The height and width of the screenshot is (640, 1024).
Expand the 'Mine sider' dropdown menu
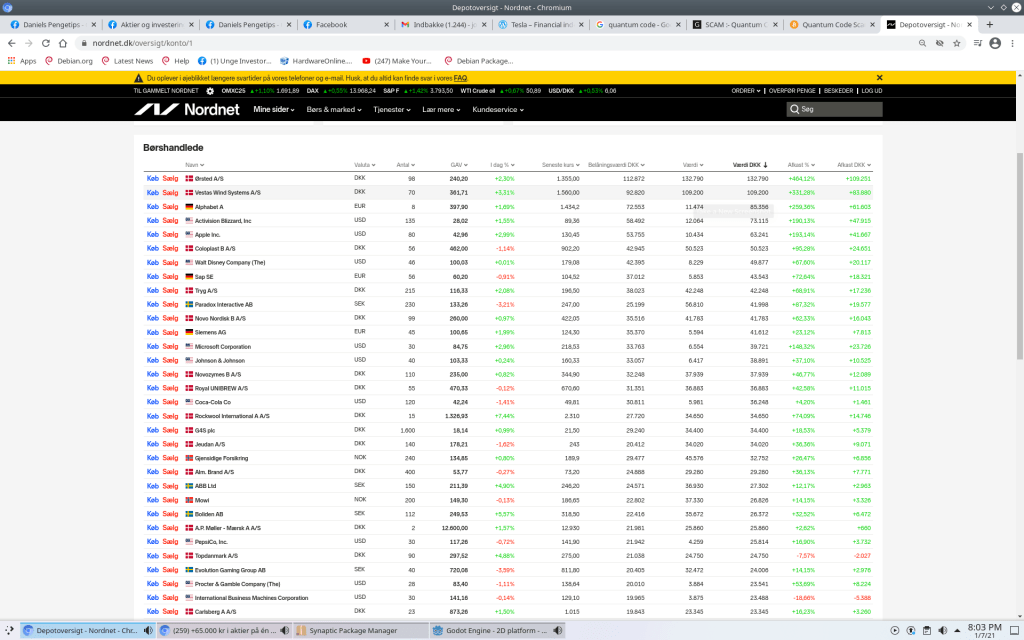tap(276, 109)
